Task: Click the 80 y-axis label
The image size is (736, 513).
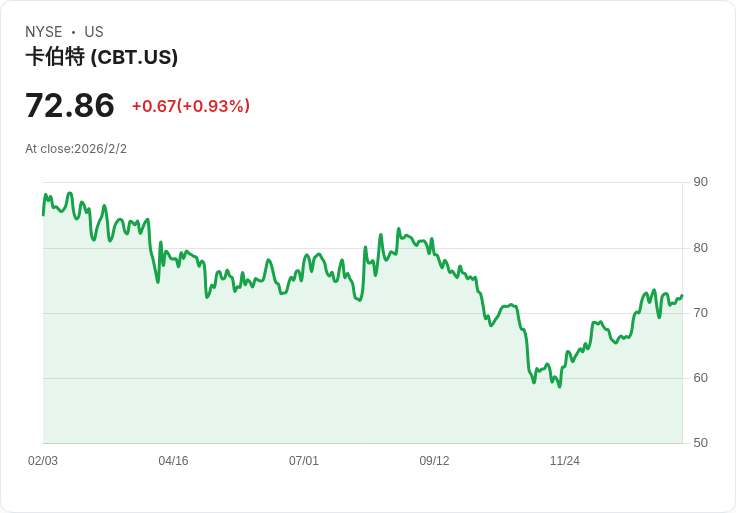Action: (701, 248)
